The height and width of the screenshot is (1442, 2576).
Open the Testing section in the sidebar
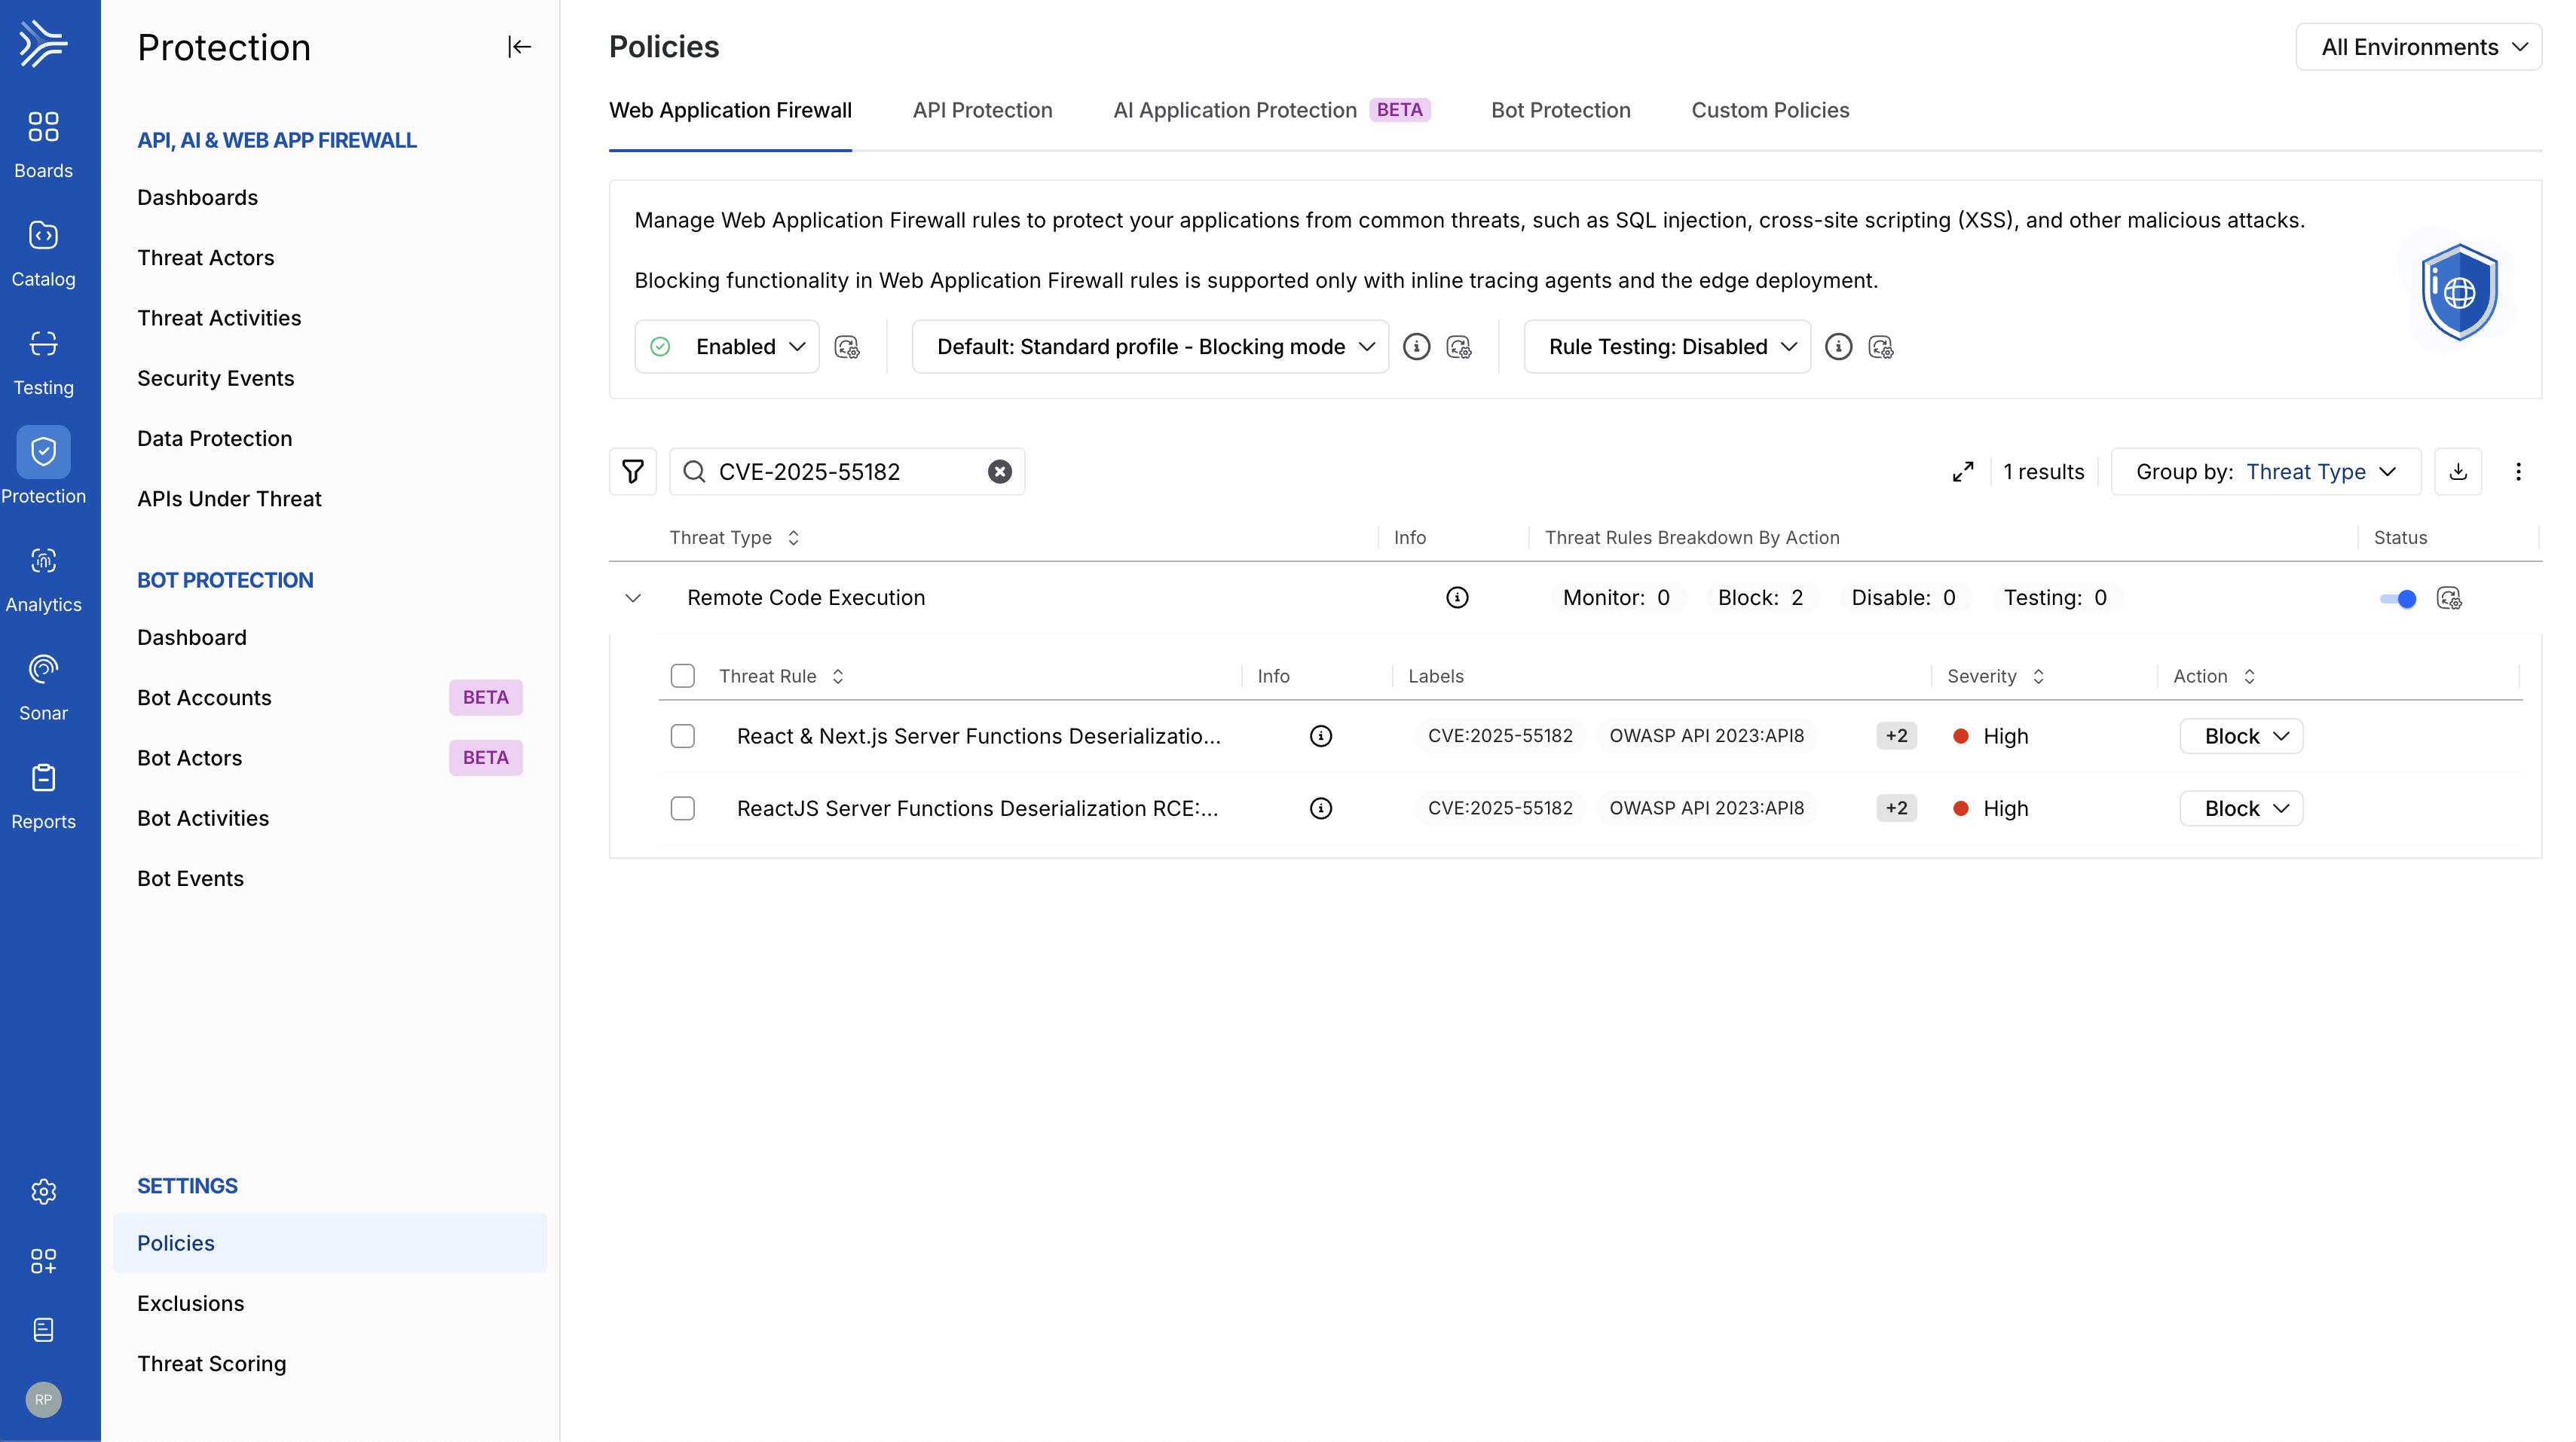click(43, 360)
